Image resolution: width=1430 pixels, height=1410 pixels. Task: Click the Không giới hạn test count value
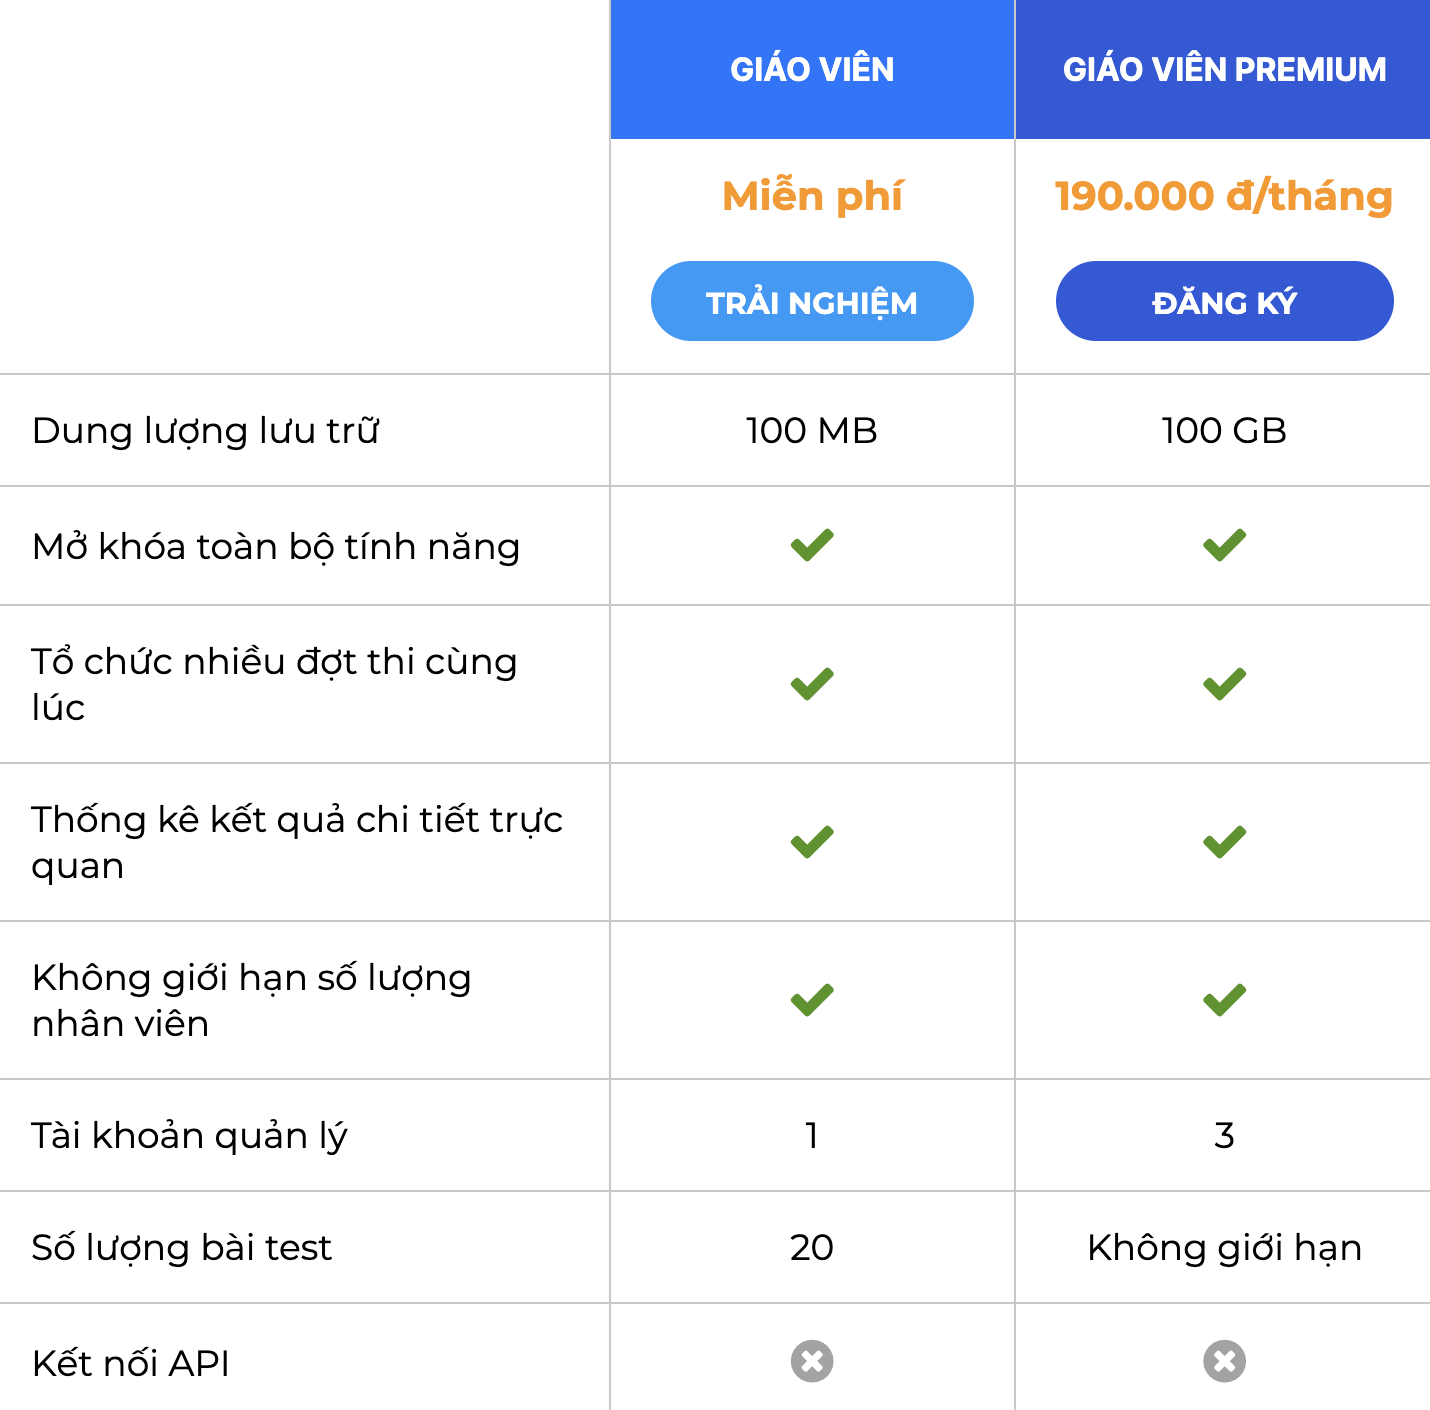pos(1224,1248)
